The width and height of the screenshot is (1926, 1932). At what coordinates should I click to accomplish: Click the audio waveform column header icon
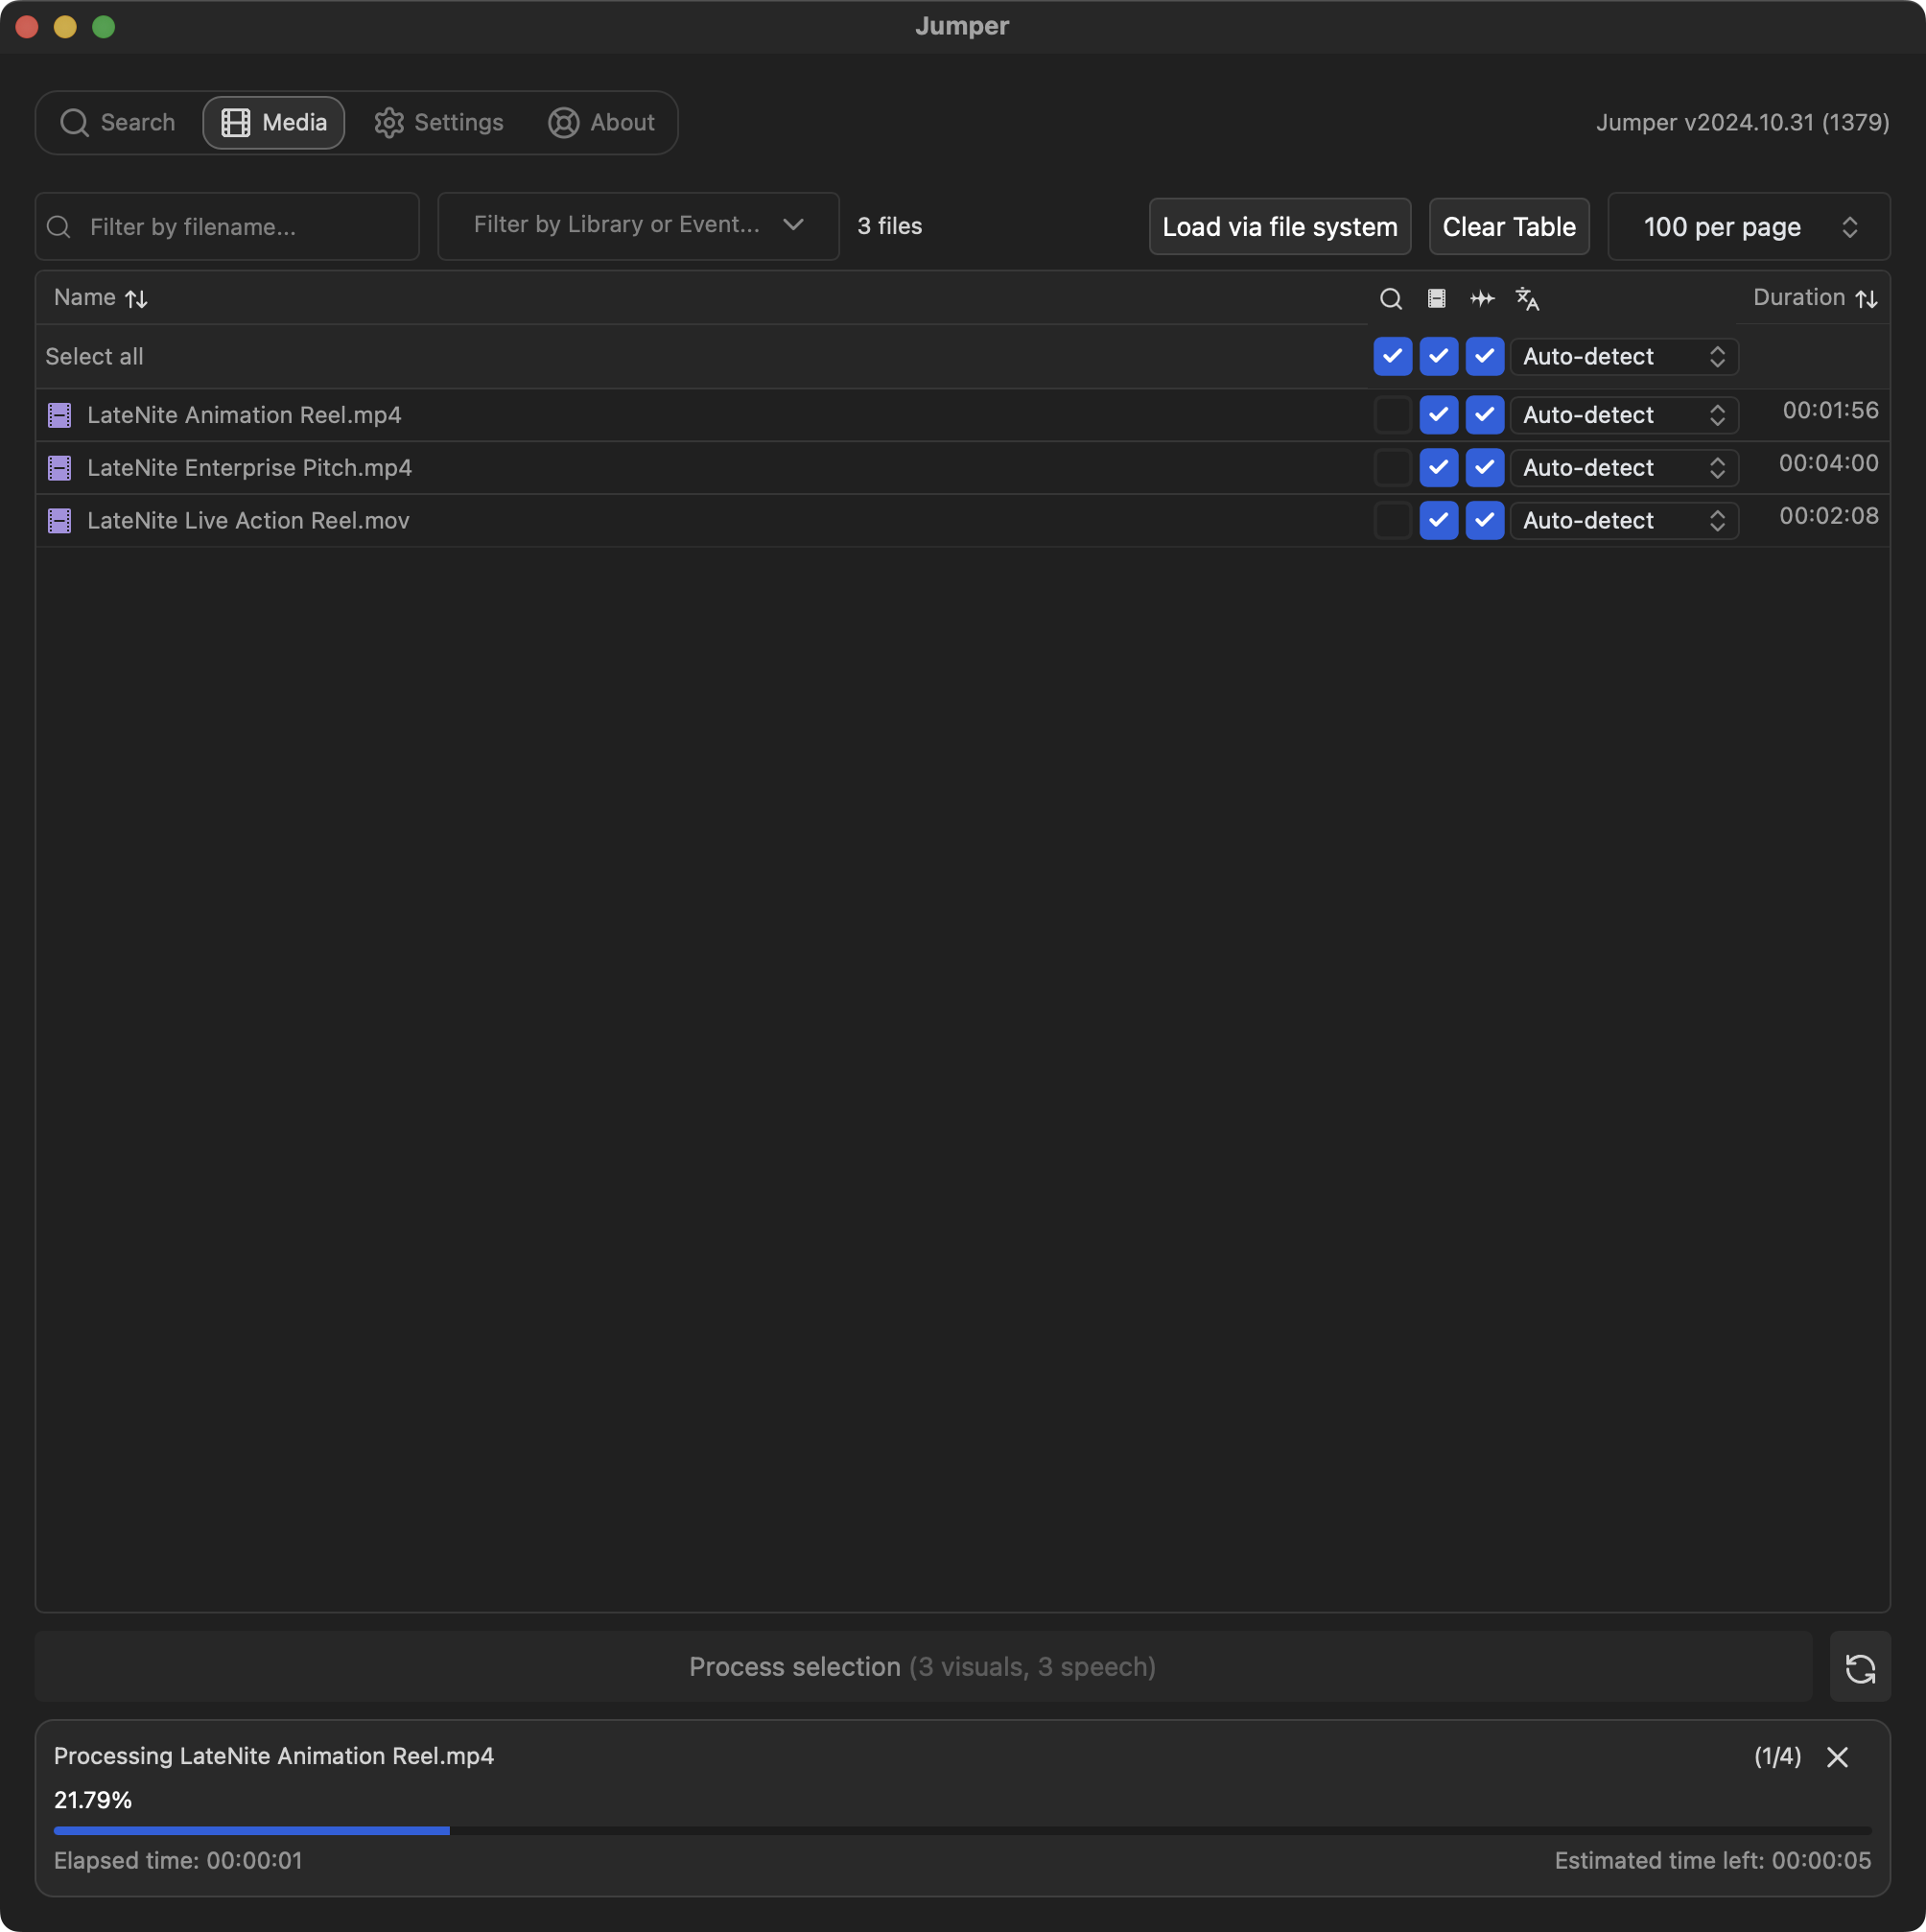click(1482, 299)
